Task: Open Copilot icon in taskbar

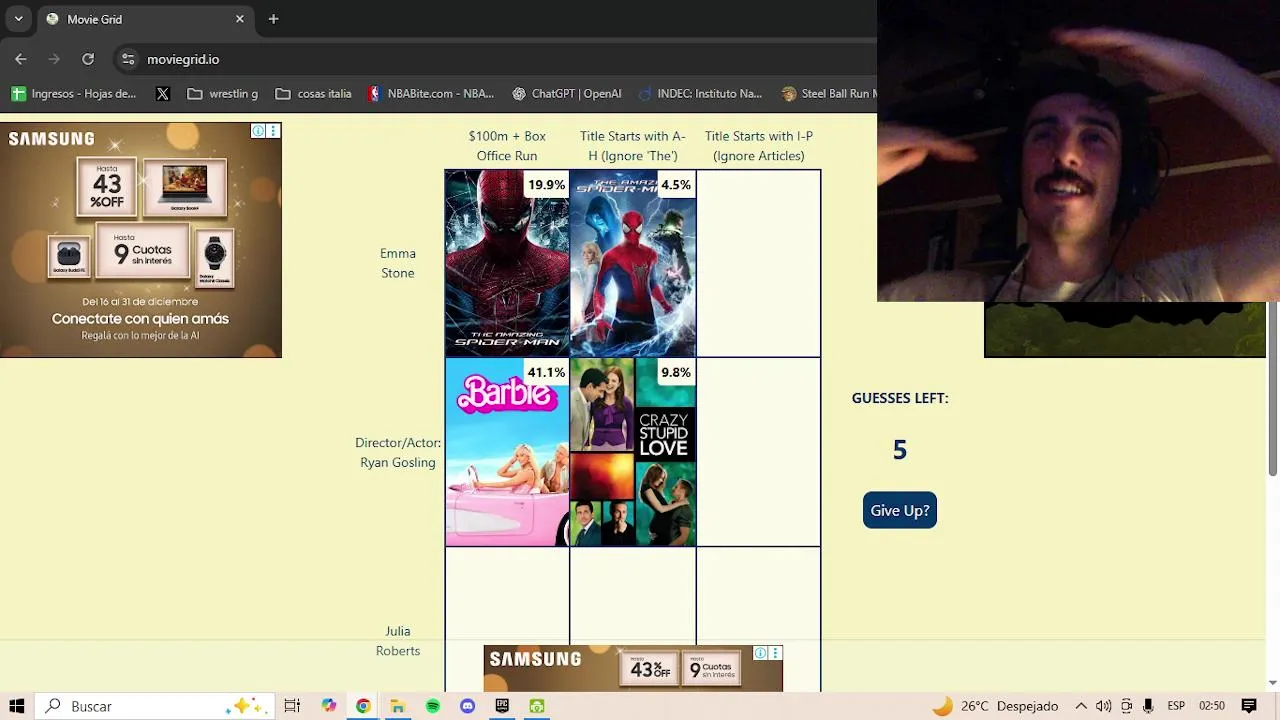Action: [x=328, y=706]
